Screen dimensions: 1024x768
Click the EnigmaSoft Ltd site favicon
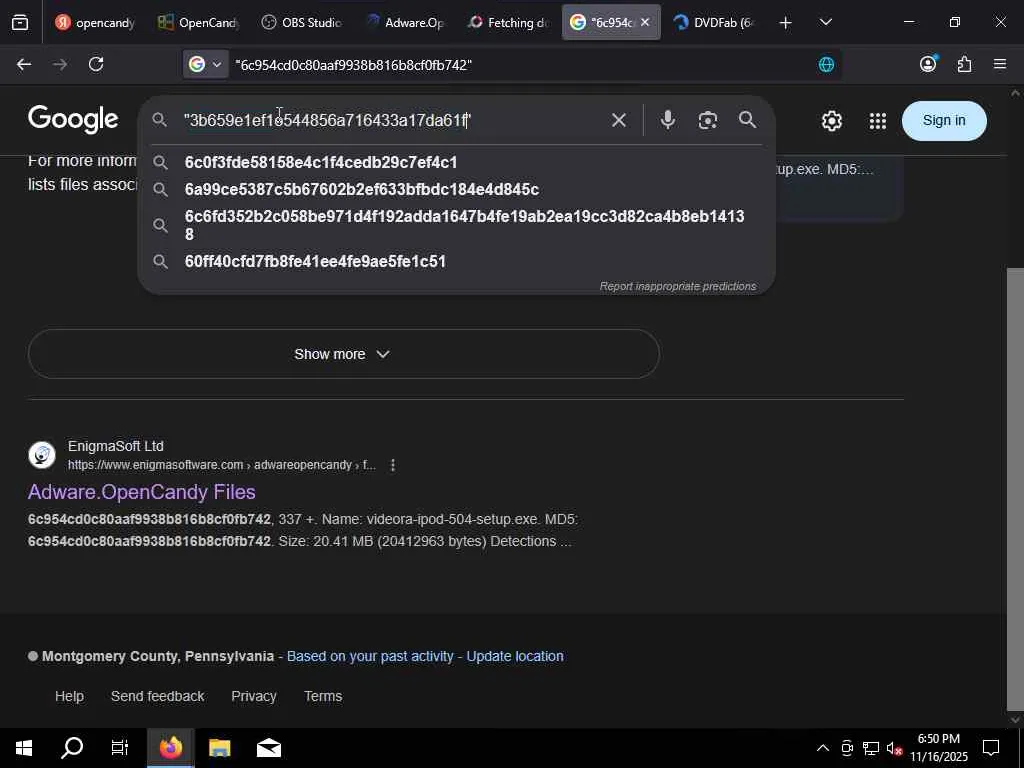coord(42,455)
